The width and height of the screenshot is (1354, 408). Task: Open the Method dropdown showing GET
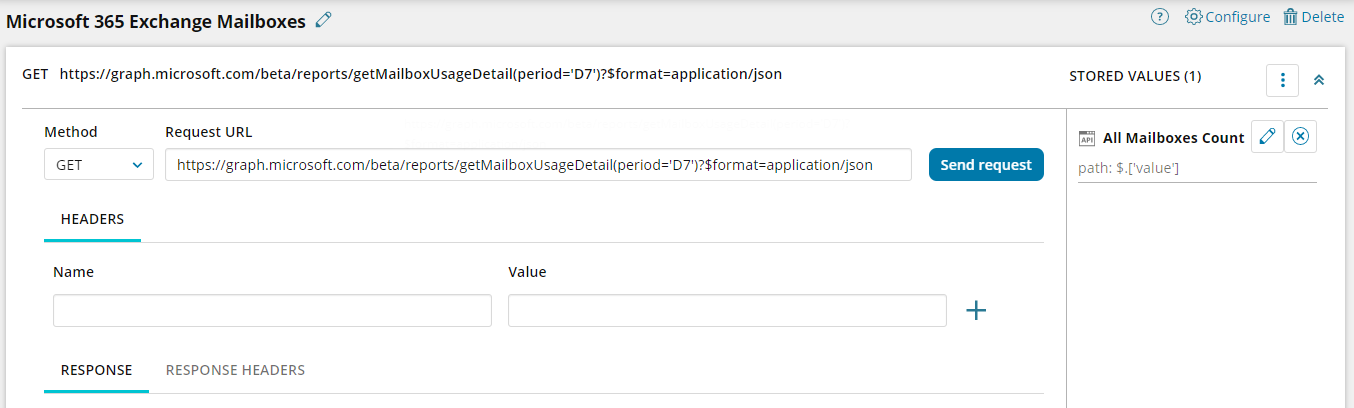point(99,165)
